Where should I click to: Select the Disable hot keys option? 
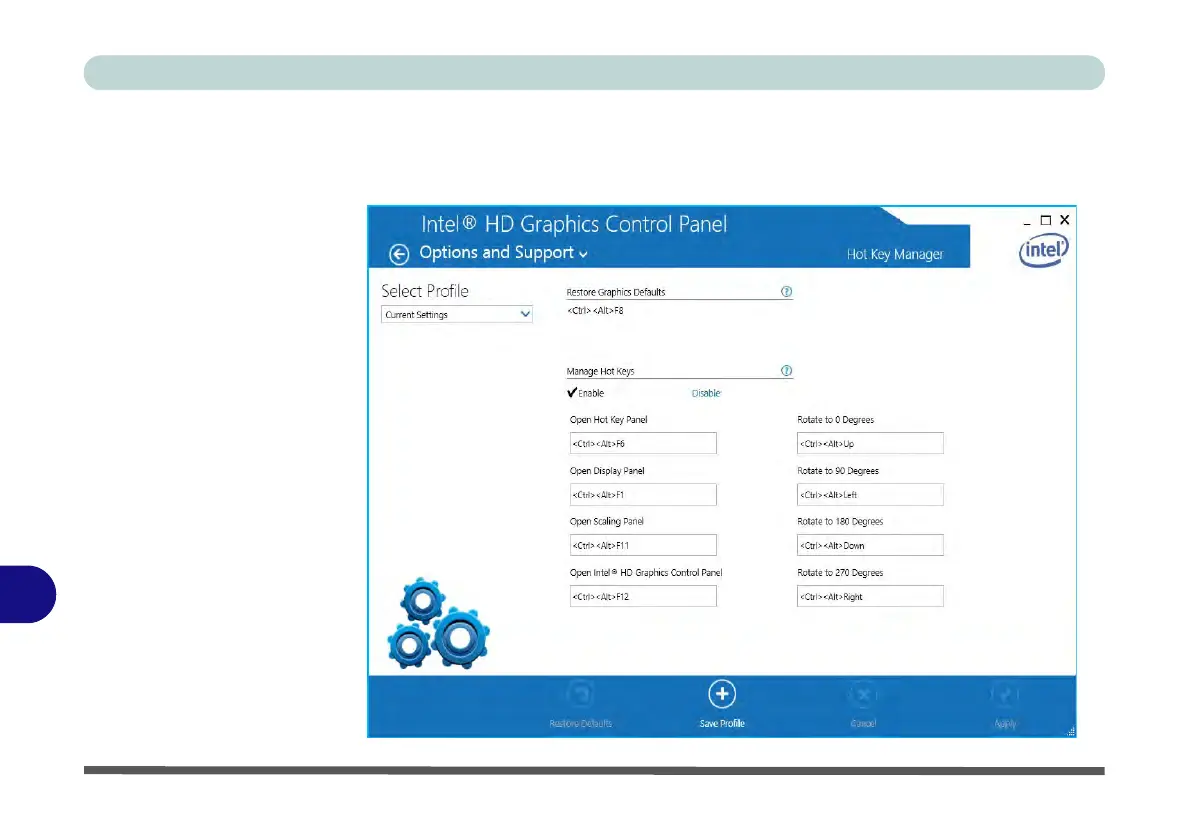coord(706,393)
